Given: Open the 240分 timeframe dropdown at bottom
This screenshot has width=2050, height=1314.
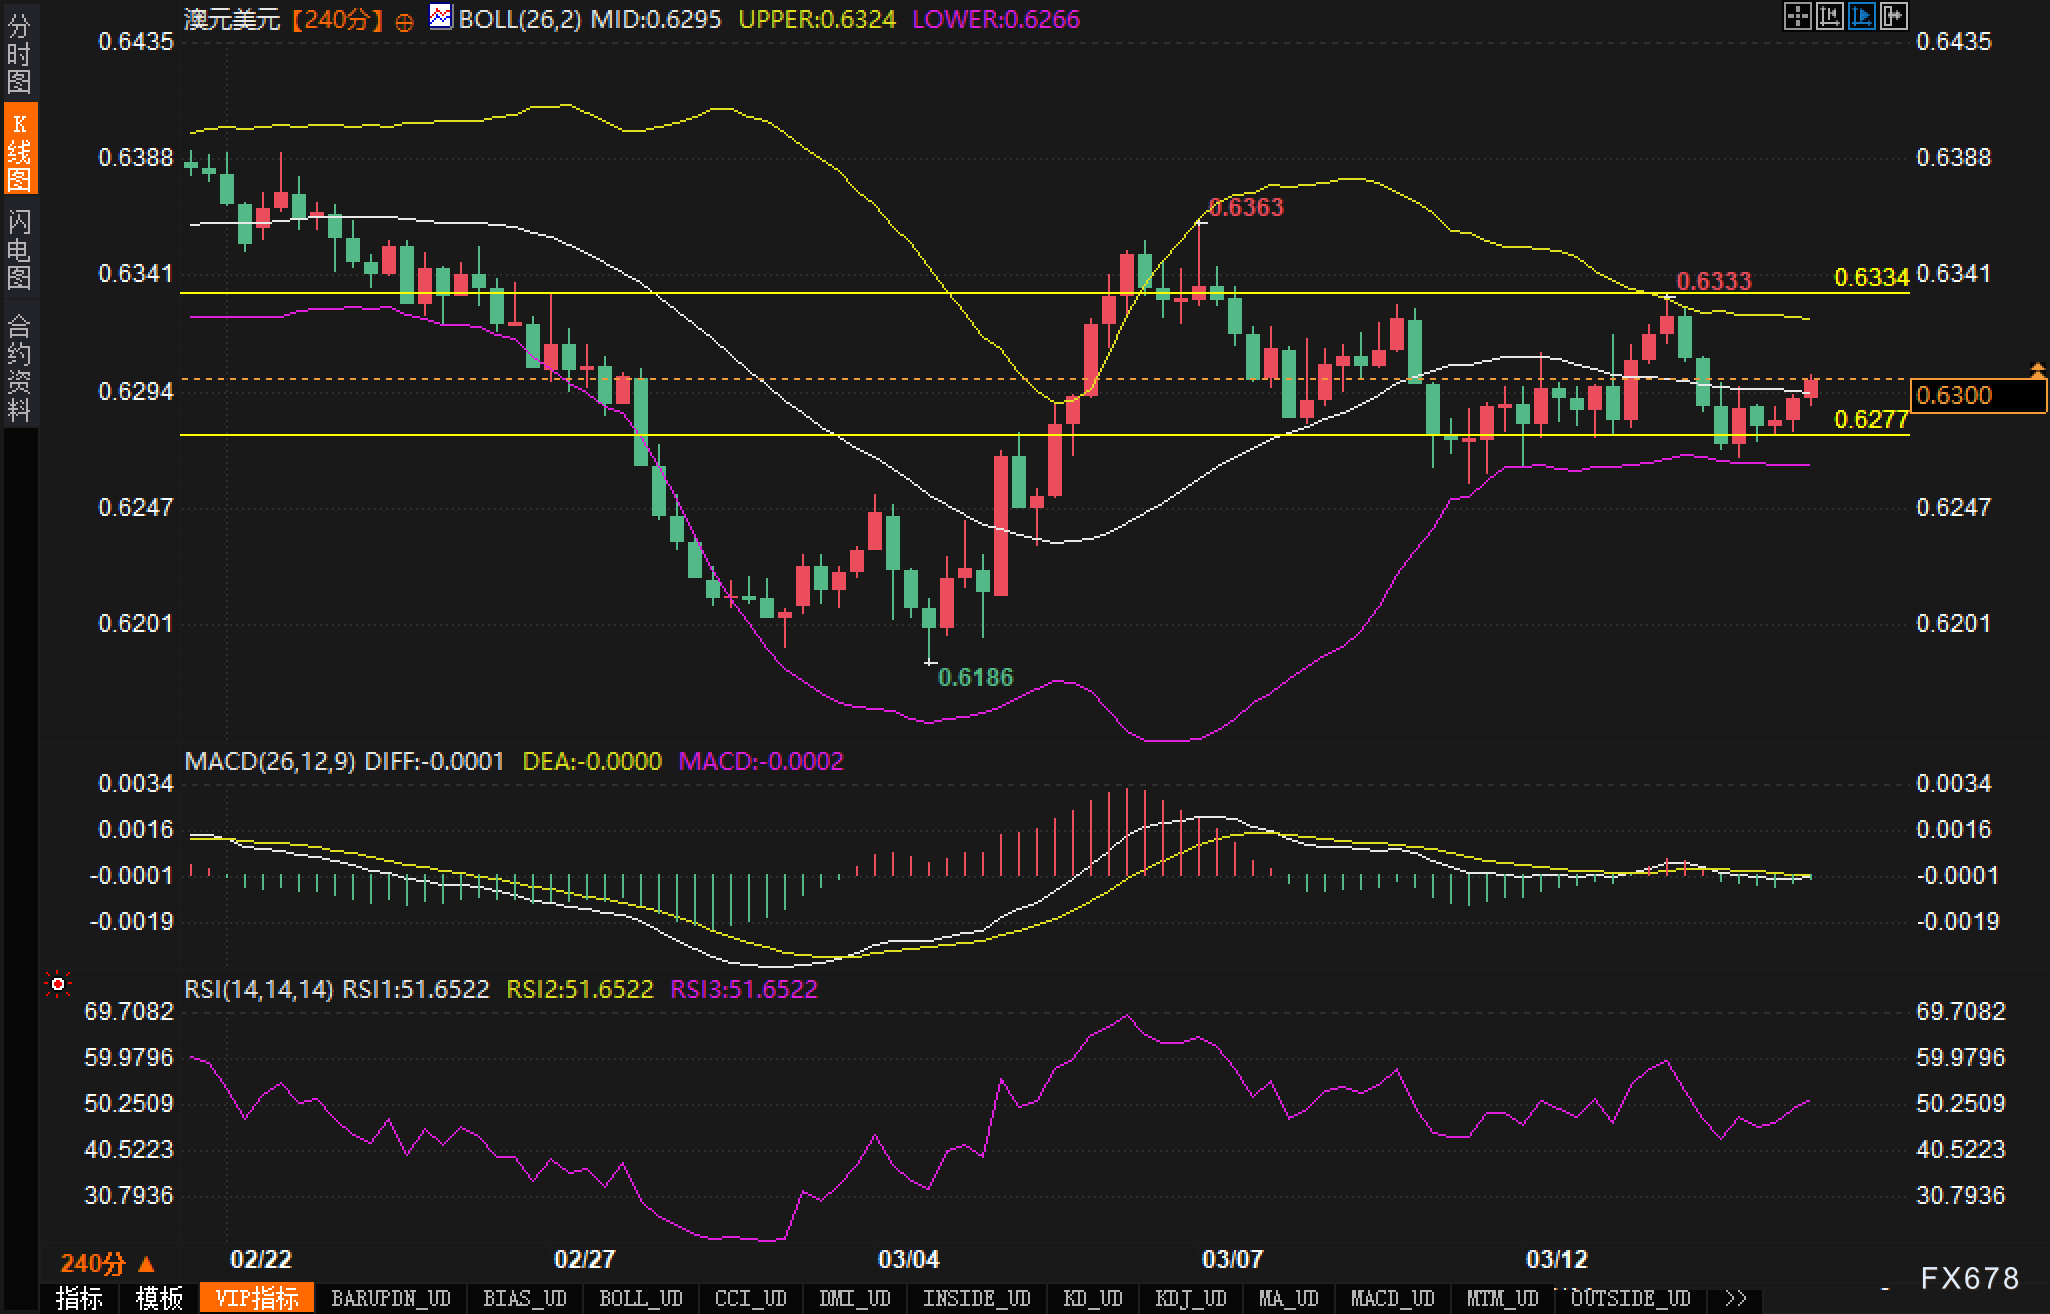Looking at the screenshot, I should tap(107, 1263).
